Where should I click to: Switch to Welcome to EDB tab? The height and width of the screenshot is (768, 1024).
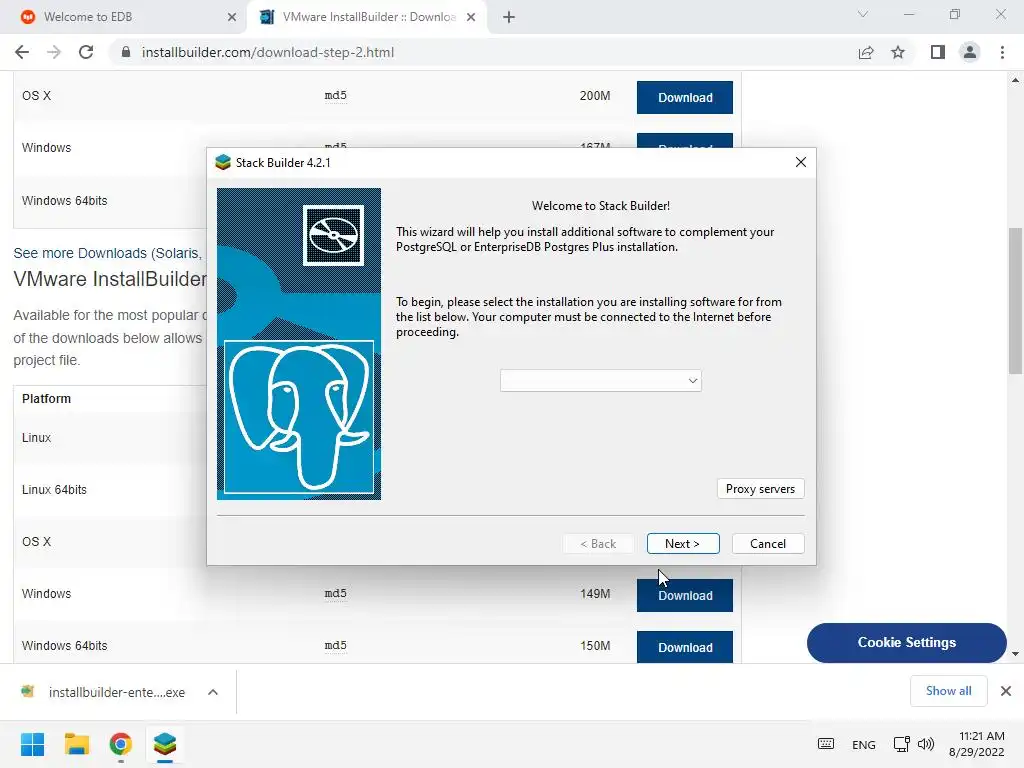124,17
